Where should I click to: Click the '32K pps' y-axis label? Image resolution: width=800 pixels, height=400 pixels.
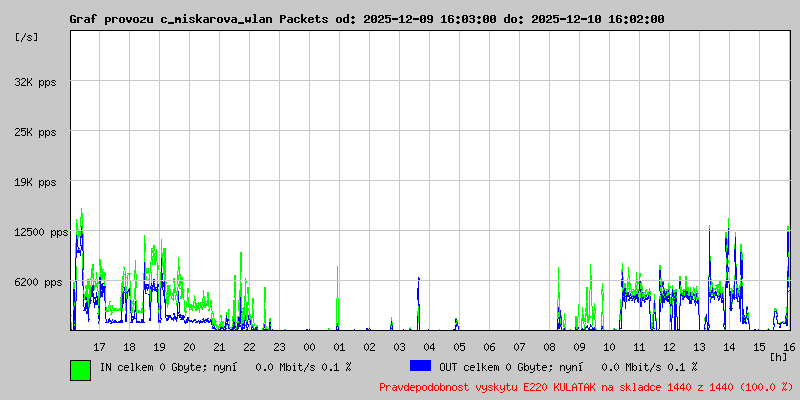point(35,82)
